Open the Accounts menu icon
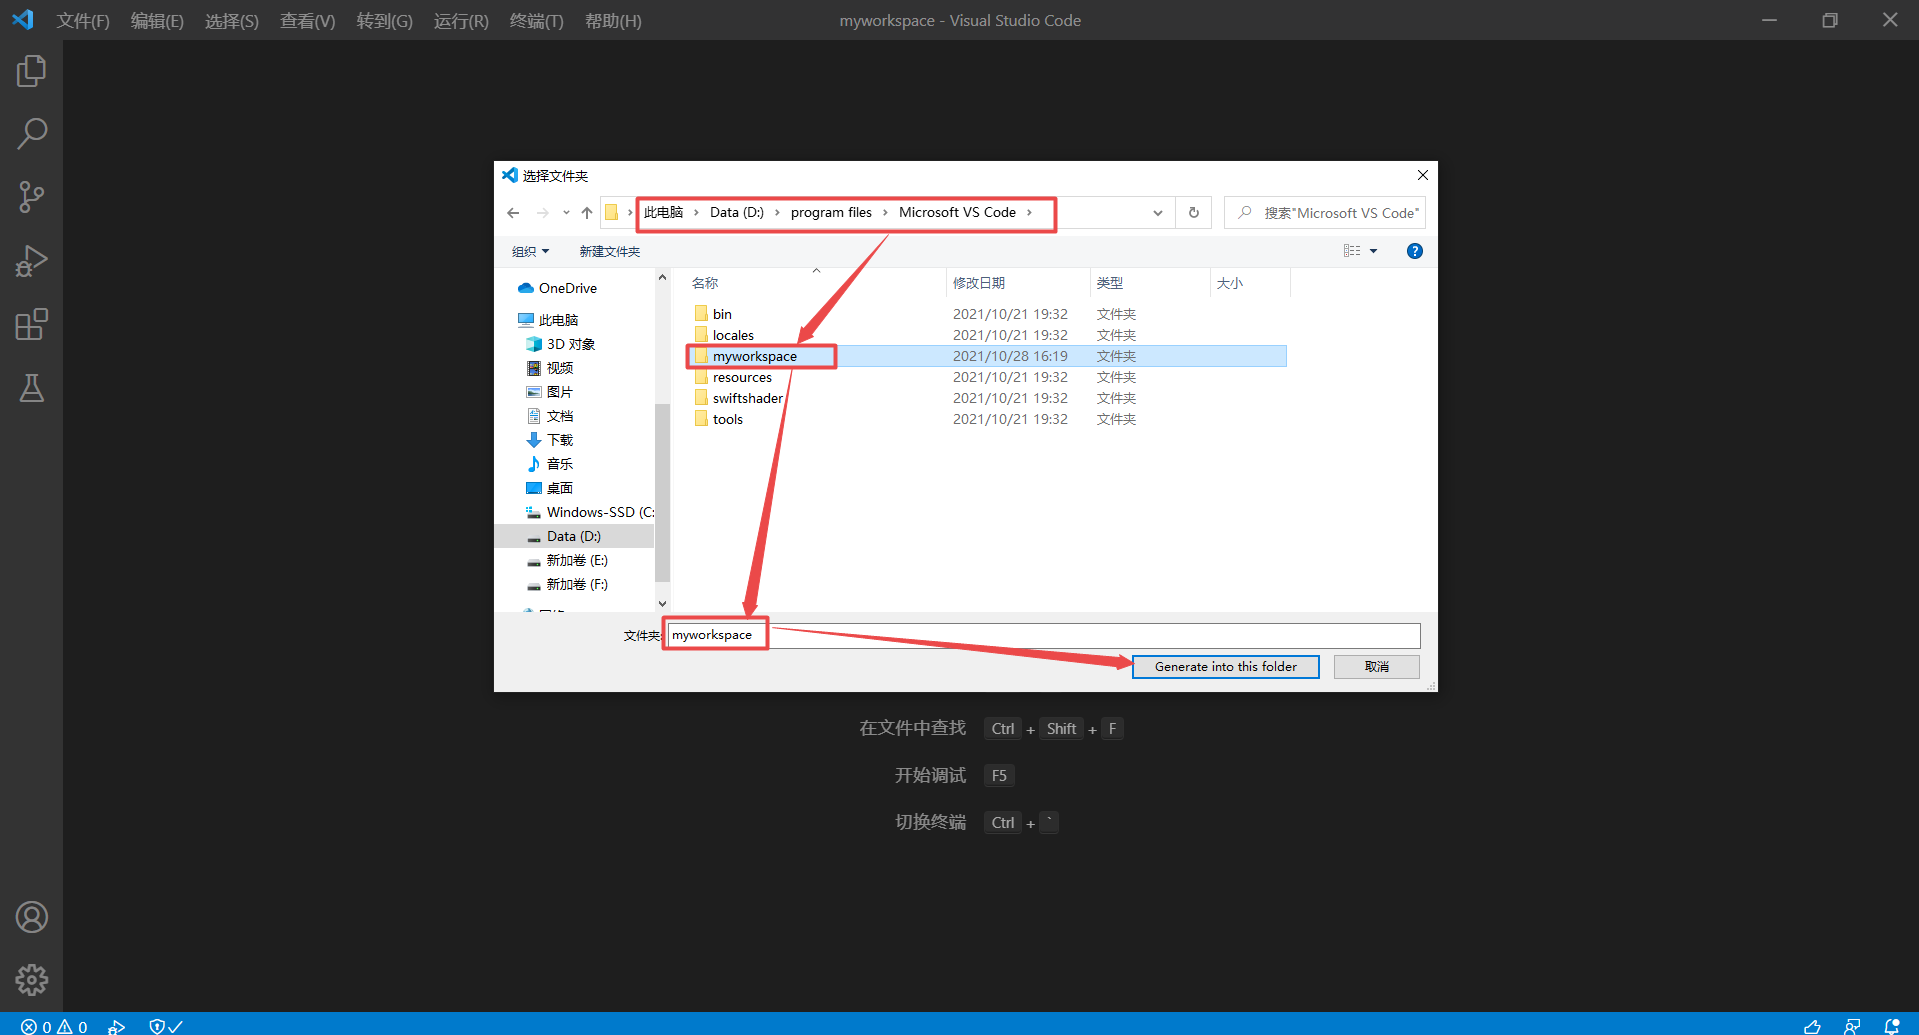Screen dimensions: 1919x1035 click(x=31, y=917)
